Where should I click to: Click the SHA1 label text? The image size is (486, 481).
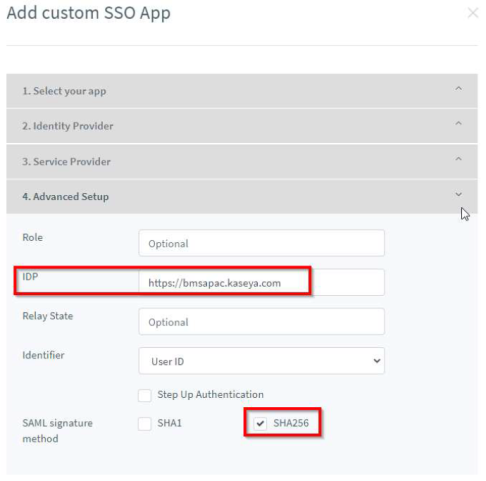coord(169,423)
